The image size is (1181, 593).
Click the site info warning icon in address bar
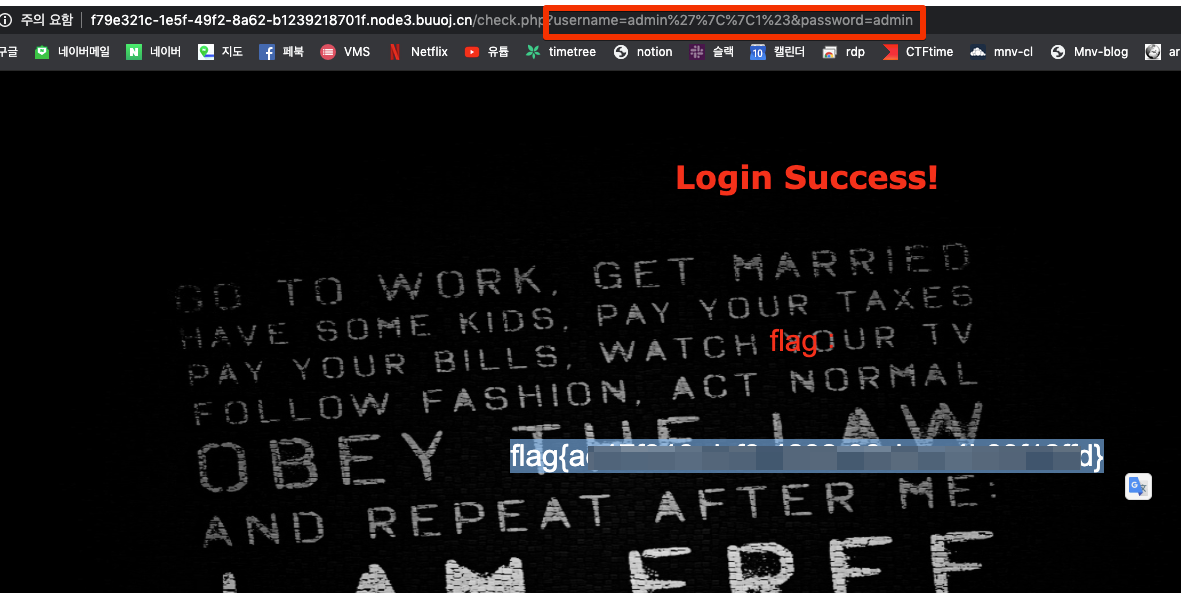click(6, 20)
